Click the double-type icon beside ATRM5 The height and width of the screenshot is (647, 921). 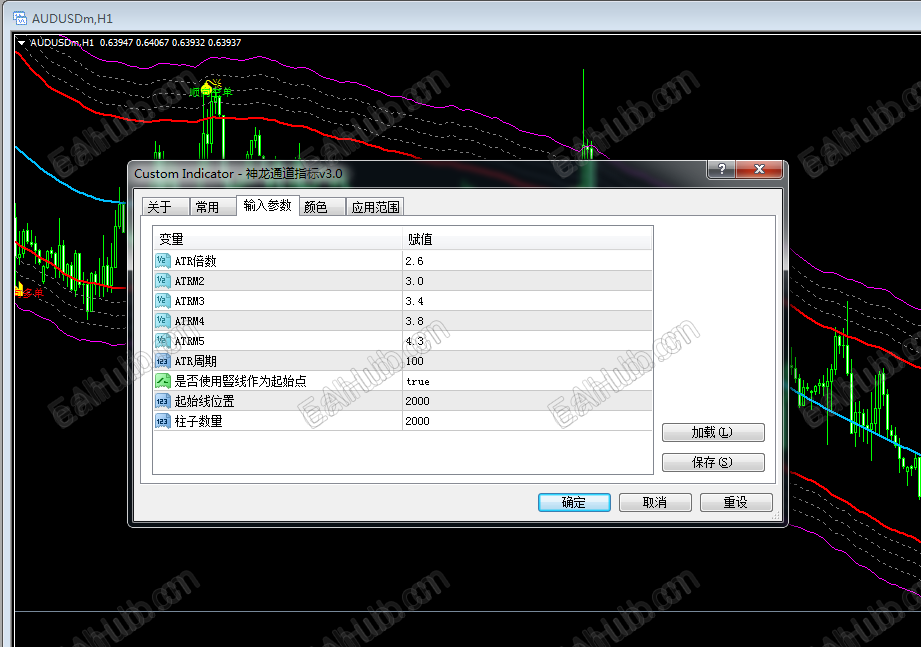click(163, 341)
